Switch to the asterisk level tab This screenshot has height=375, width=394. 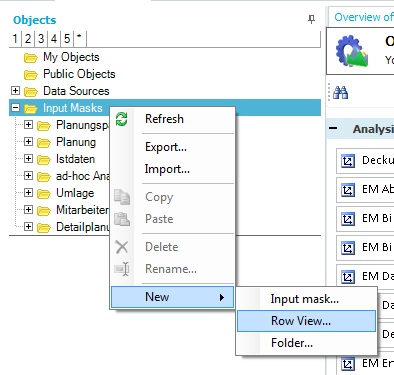pos(80,39)
